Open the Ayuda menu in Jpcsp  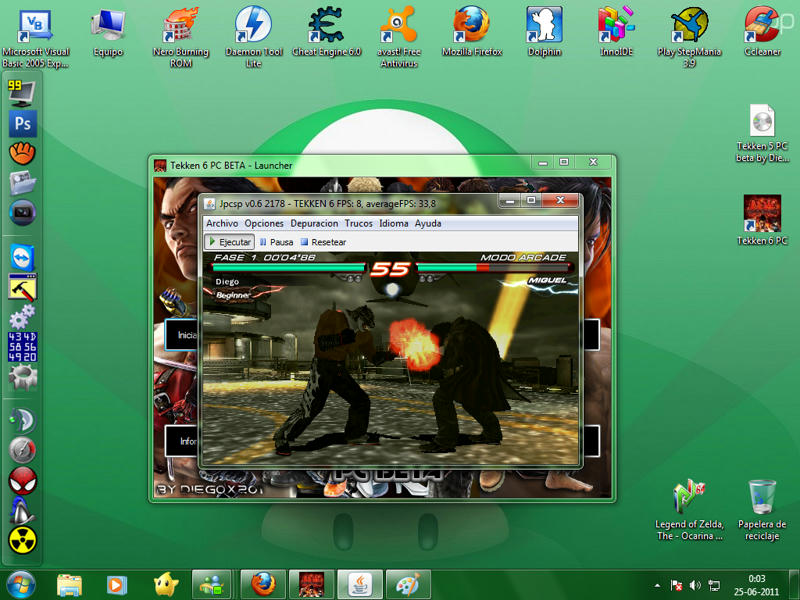coord(428,223)
